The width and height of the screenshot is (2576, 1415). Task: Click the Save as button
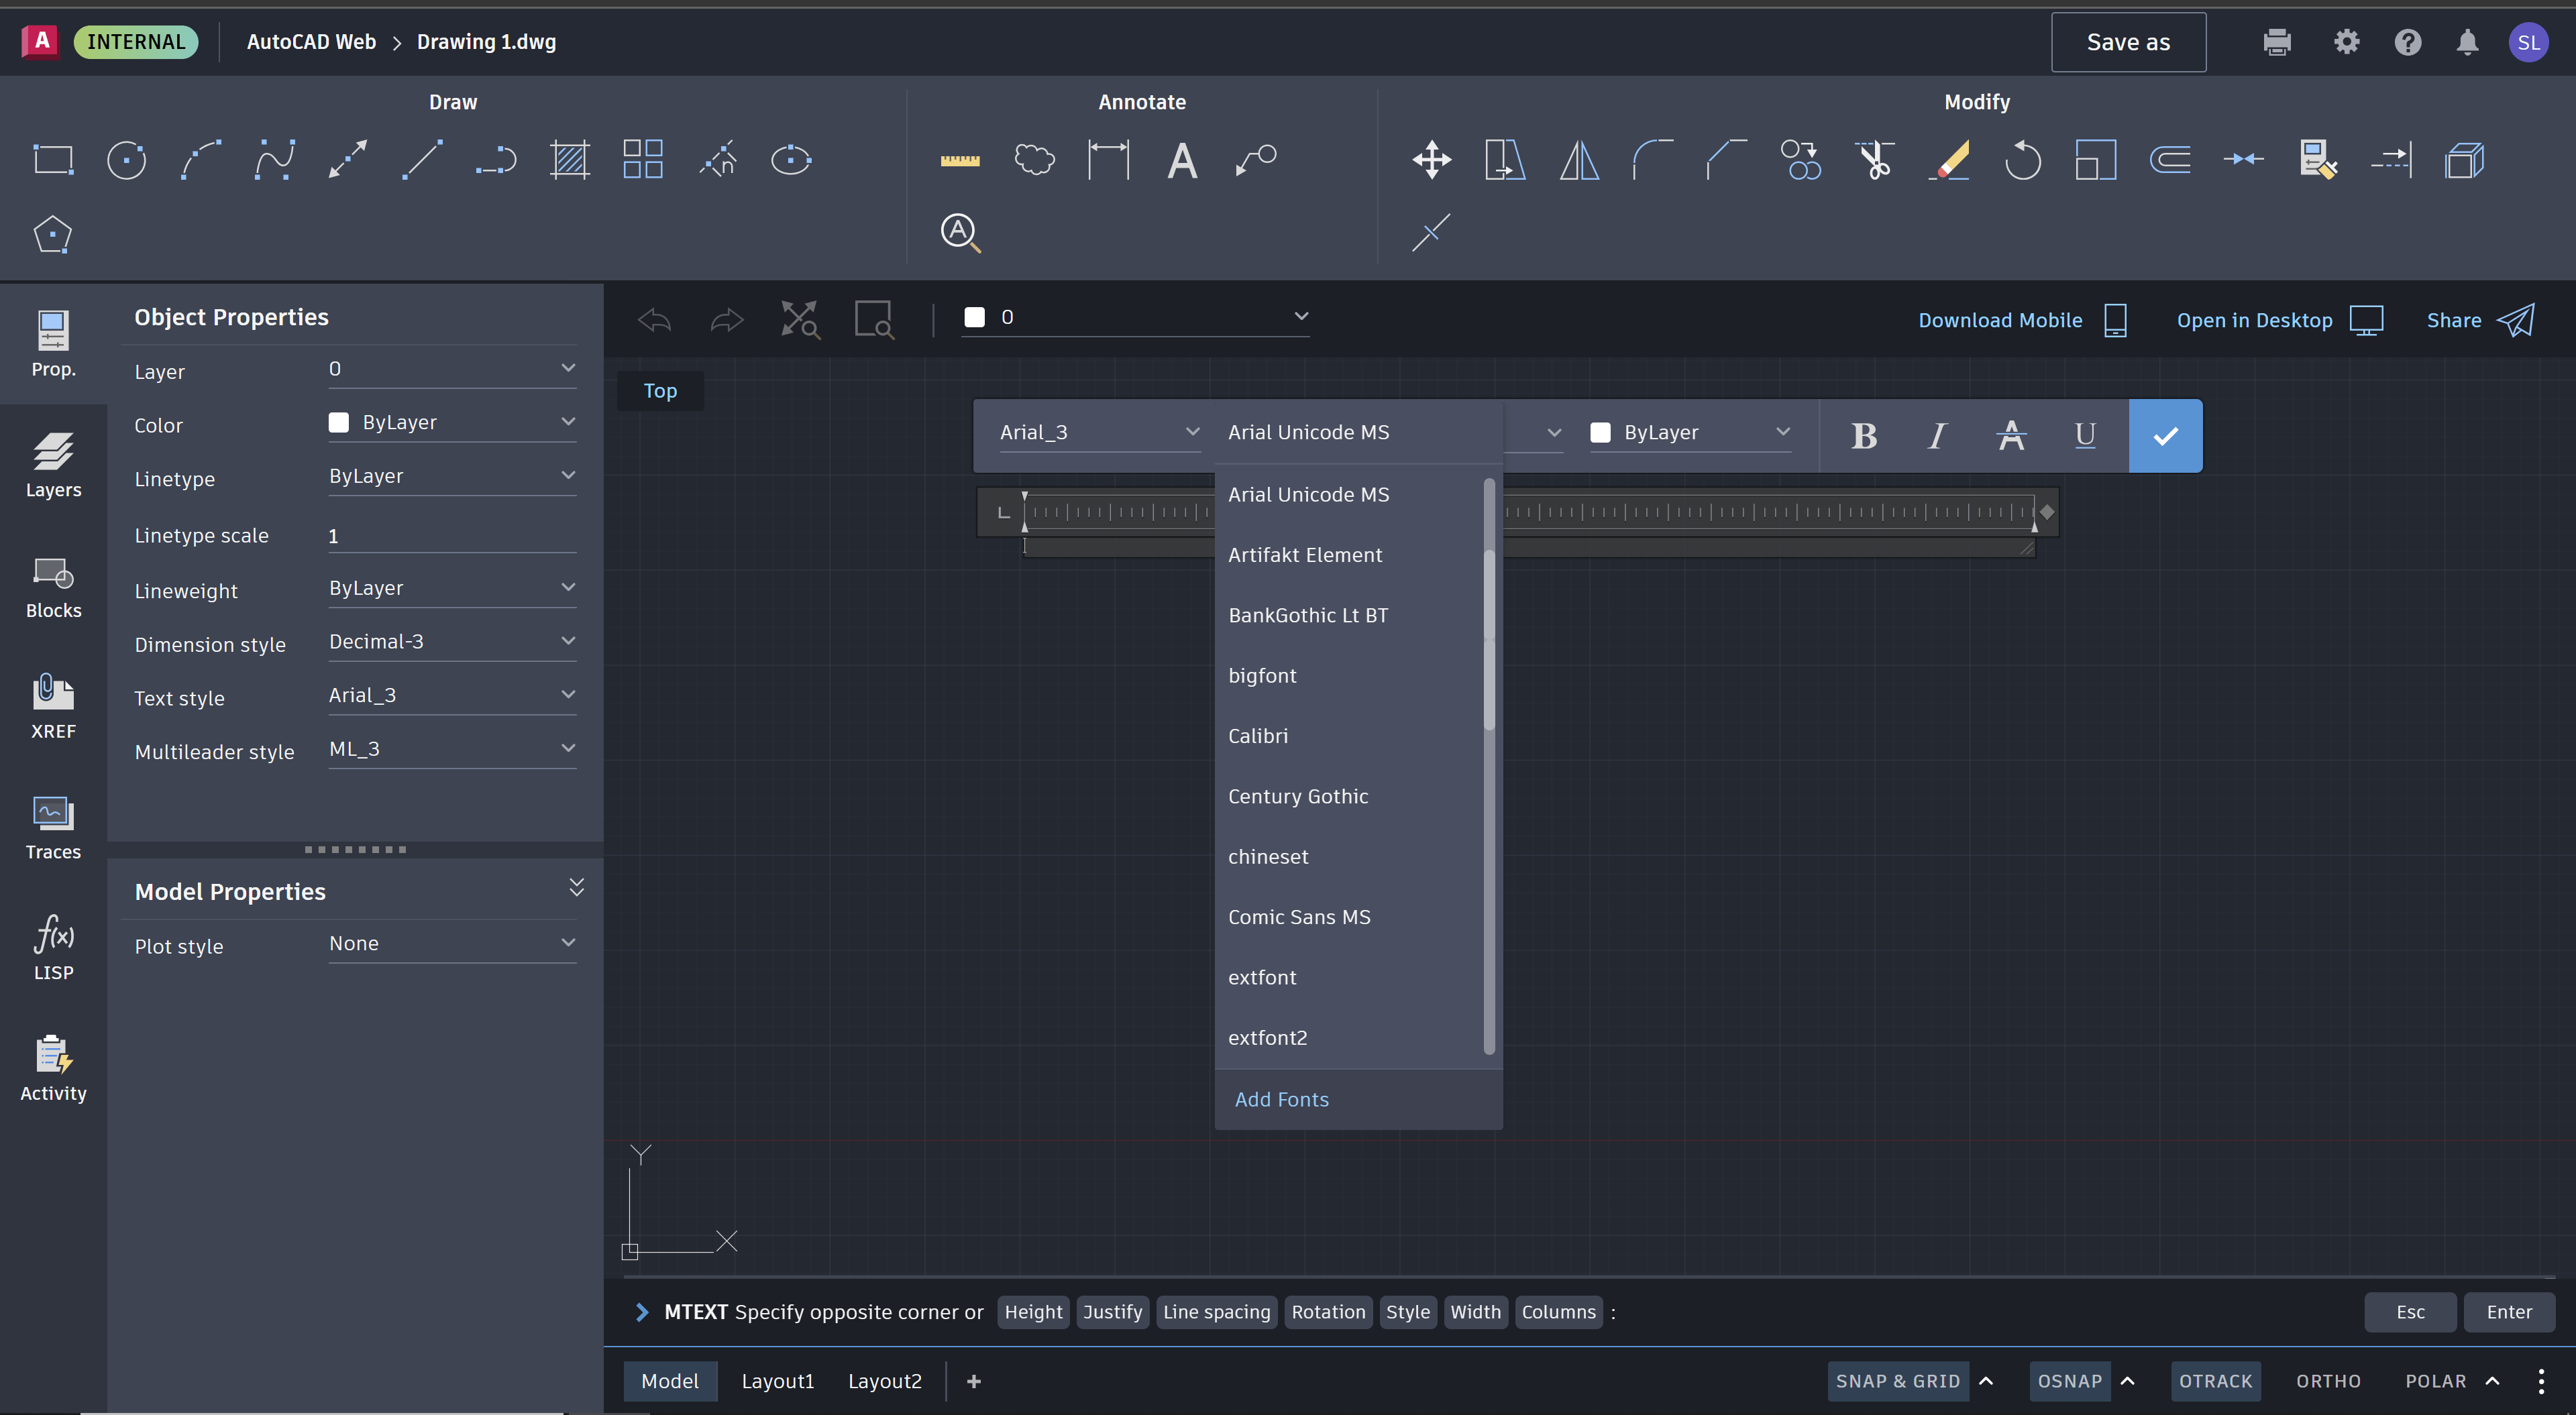tap(2128, 41)
